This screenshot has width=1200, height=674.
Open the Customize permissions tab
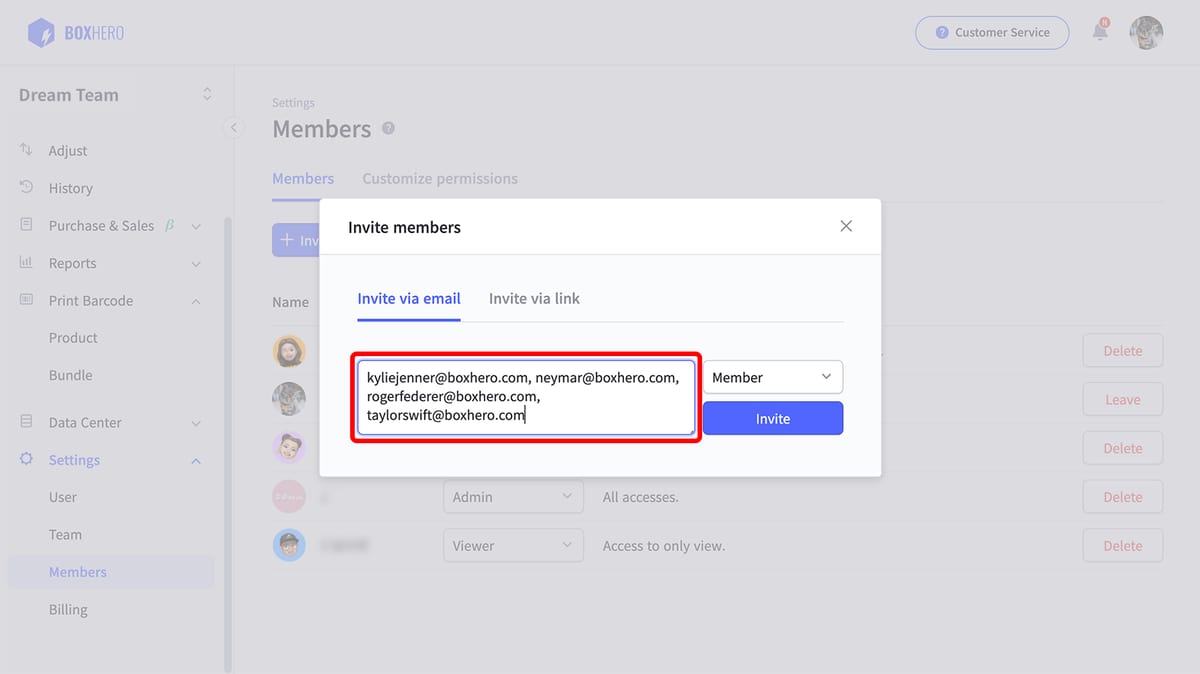pos(440,178)
